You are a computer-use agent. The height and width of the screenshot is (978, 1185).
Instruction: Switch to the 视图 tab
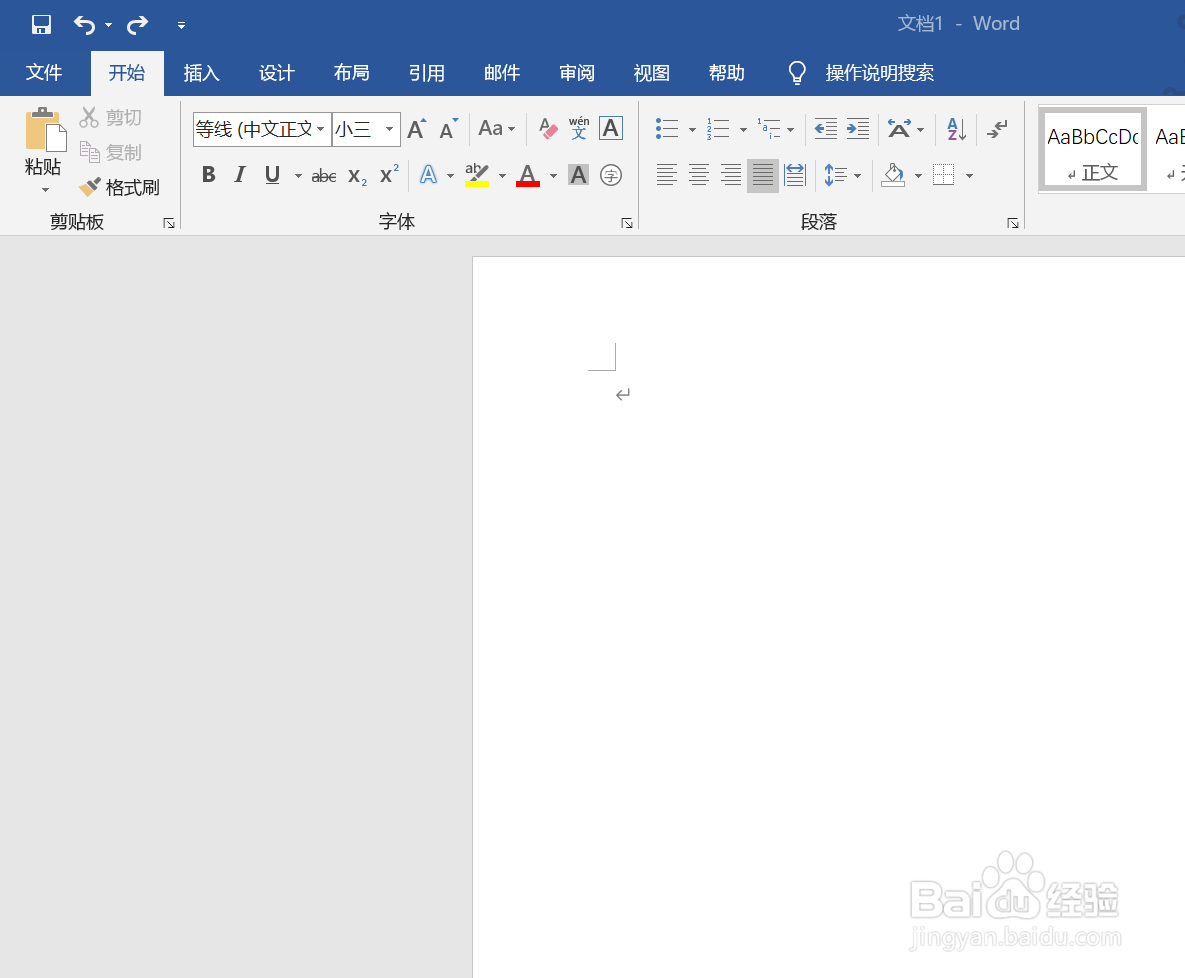pos(651,73)
